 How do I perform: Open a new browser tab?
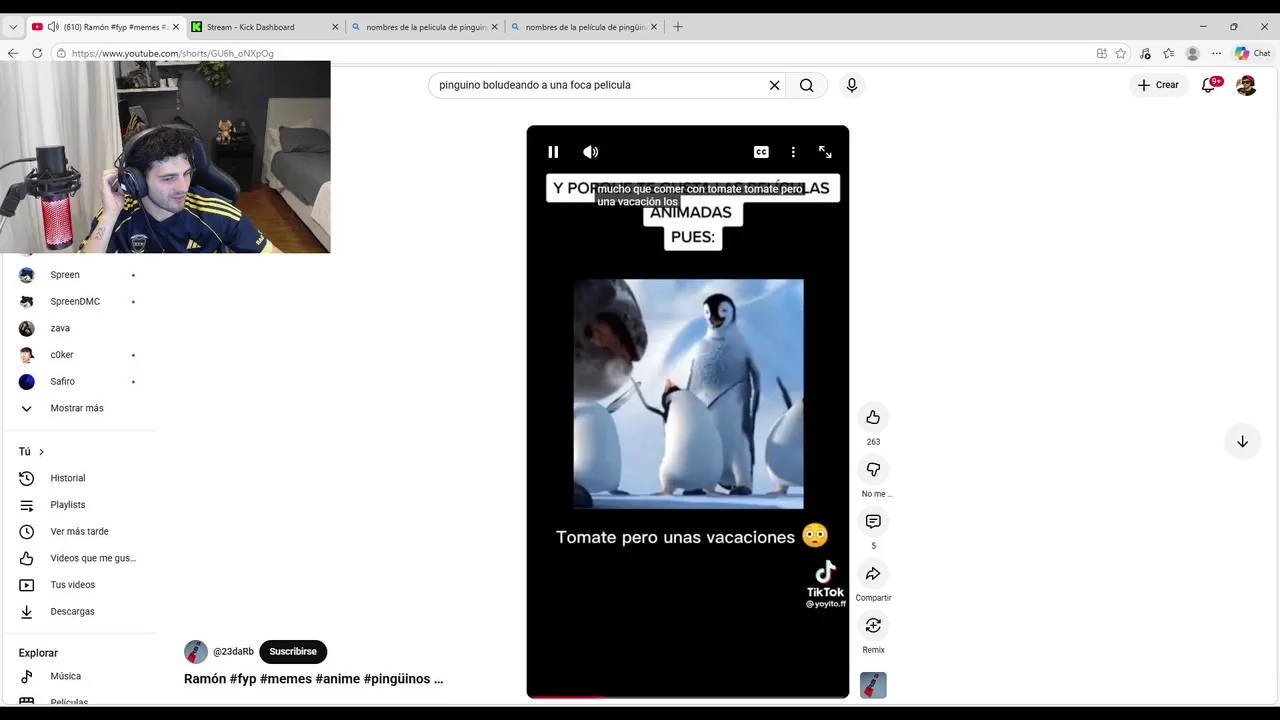point(677,27)
